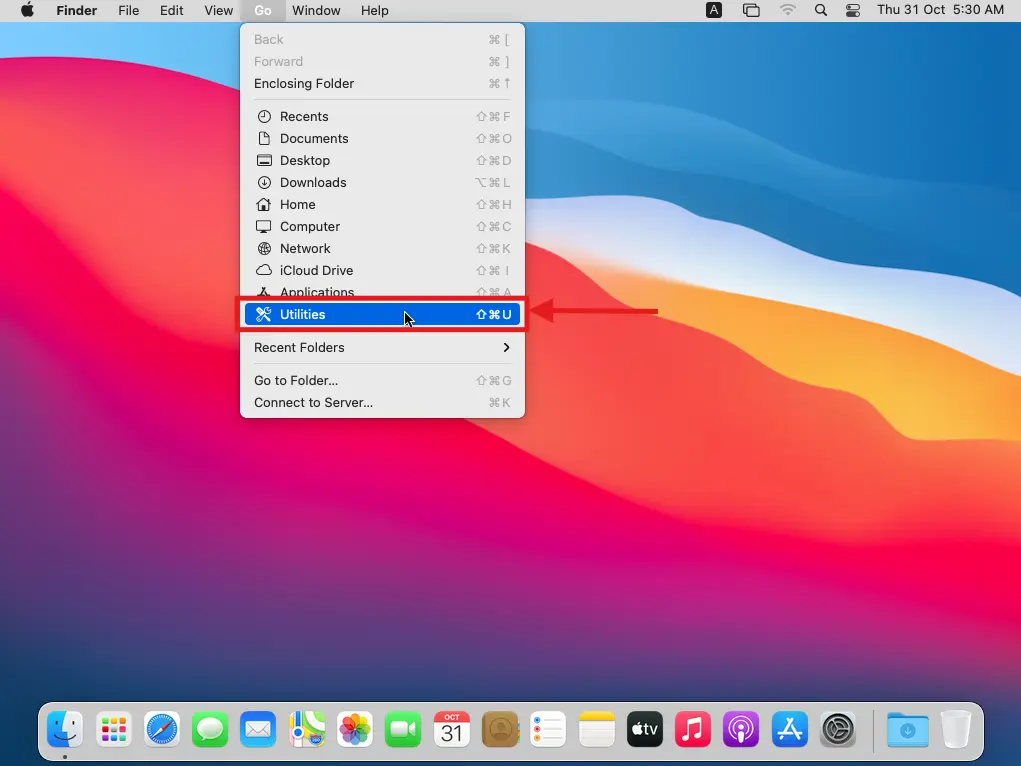1021x766 pixels.
Task: Choose Connect to Server… option
Action: (x=382, y=403)
